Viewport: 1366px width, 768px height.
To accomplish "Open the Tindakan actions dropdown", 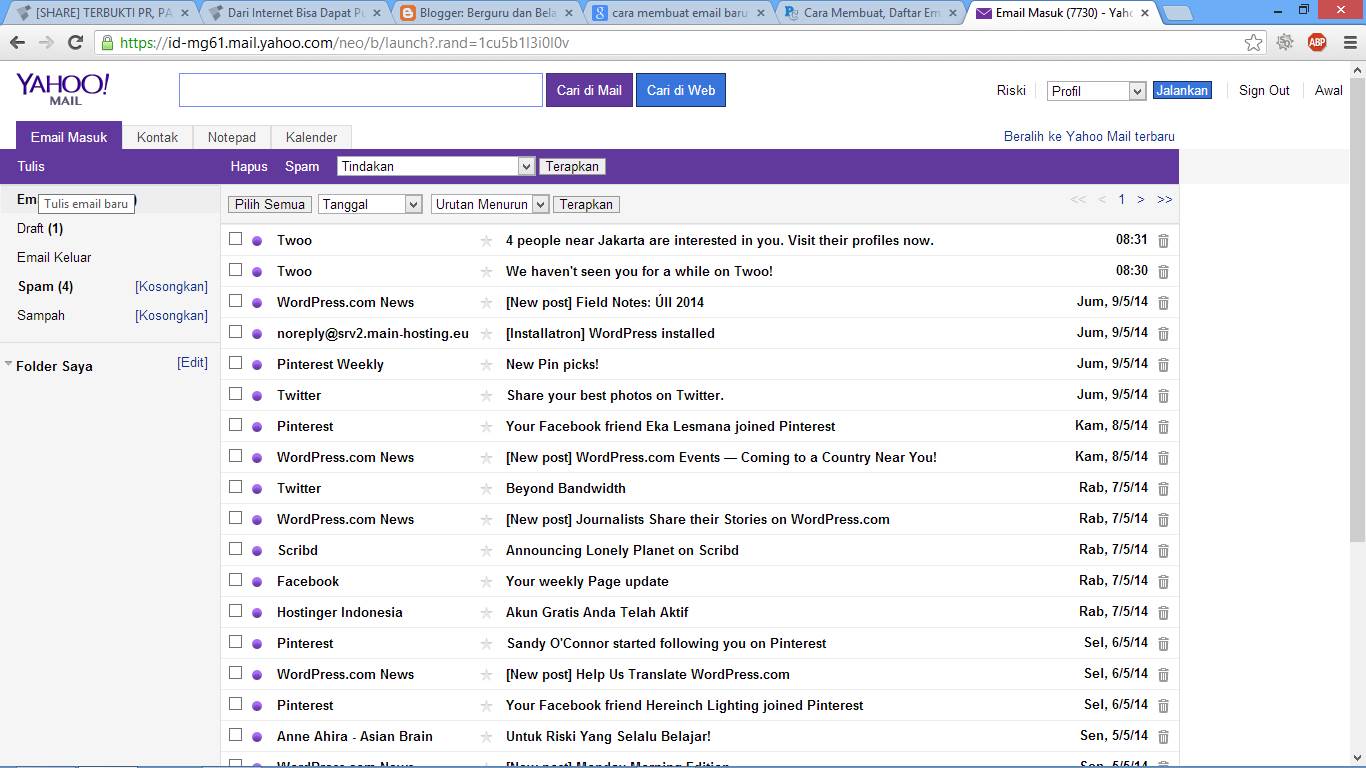I will click(435, 167).
